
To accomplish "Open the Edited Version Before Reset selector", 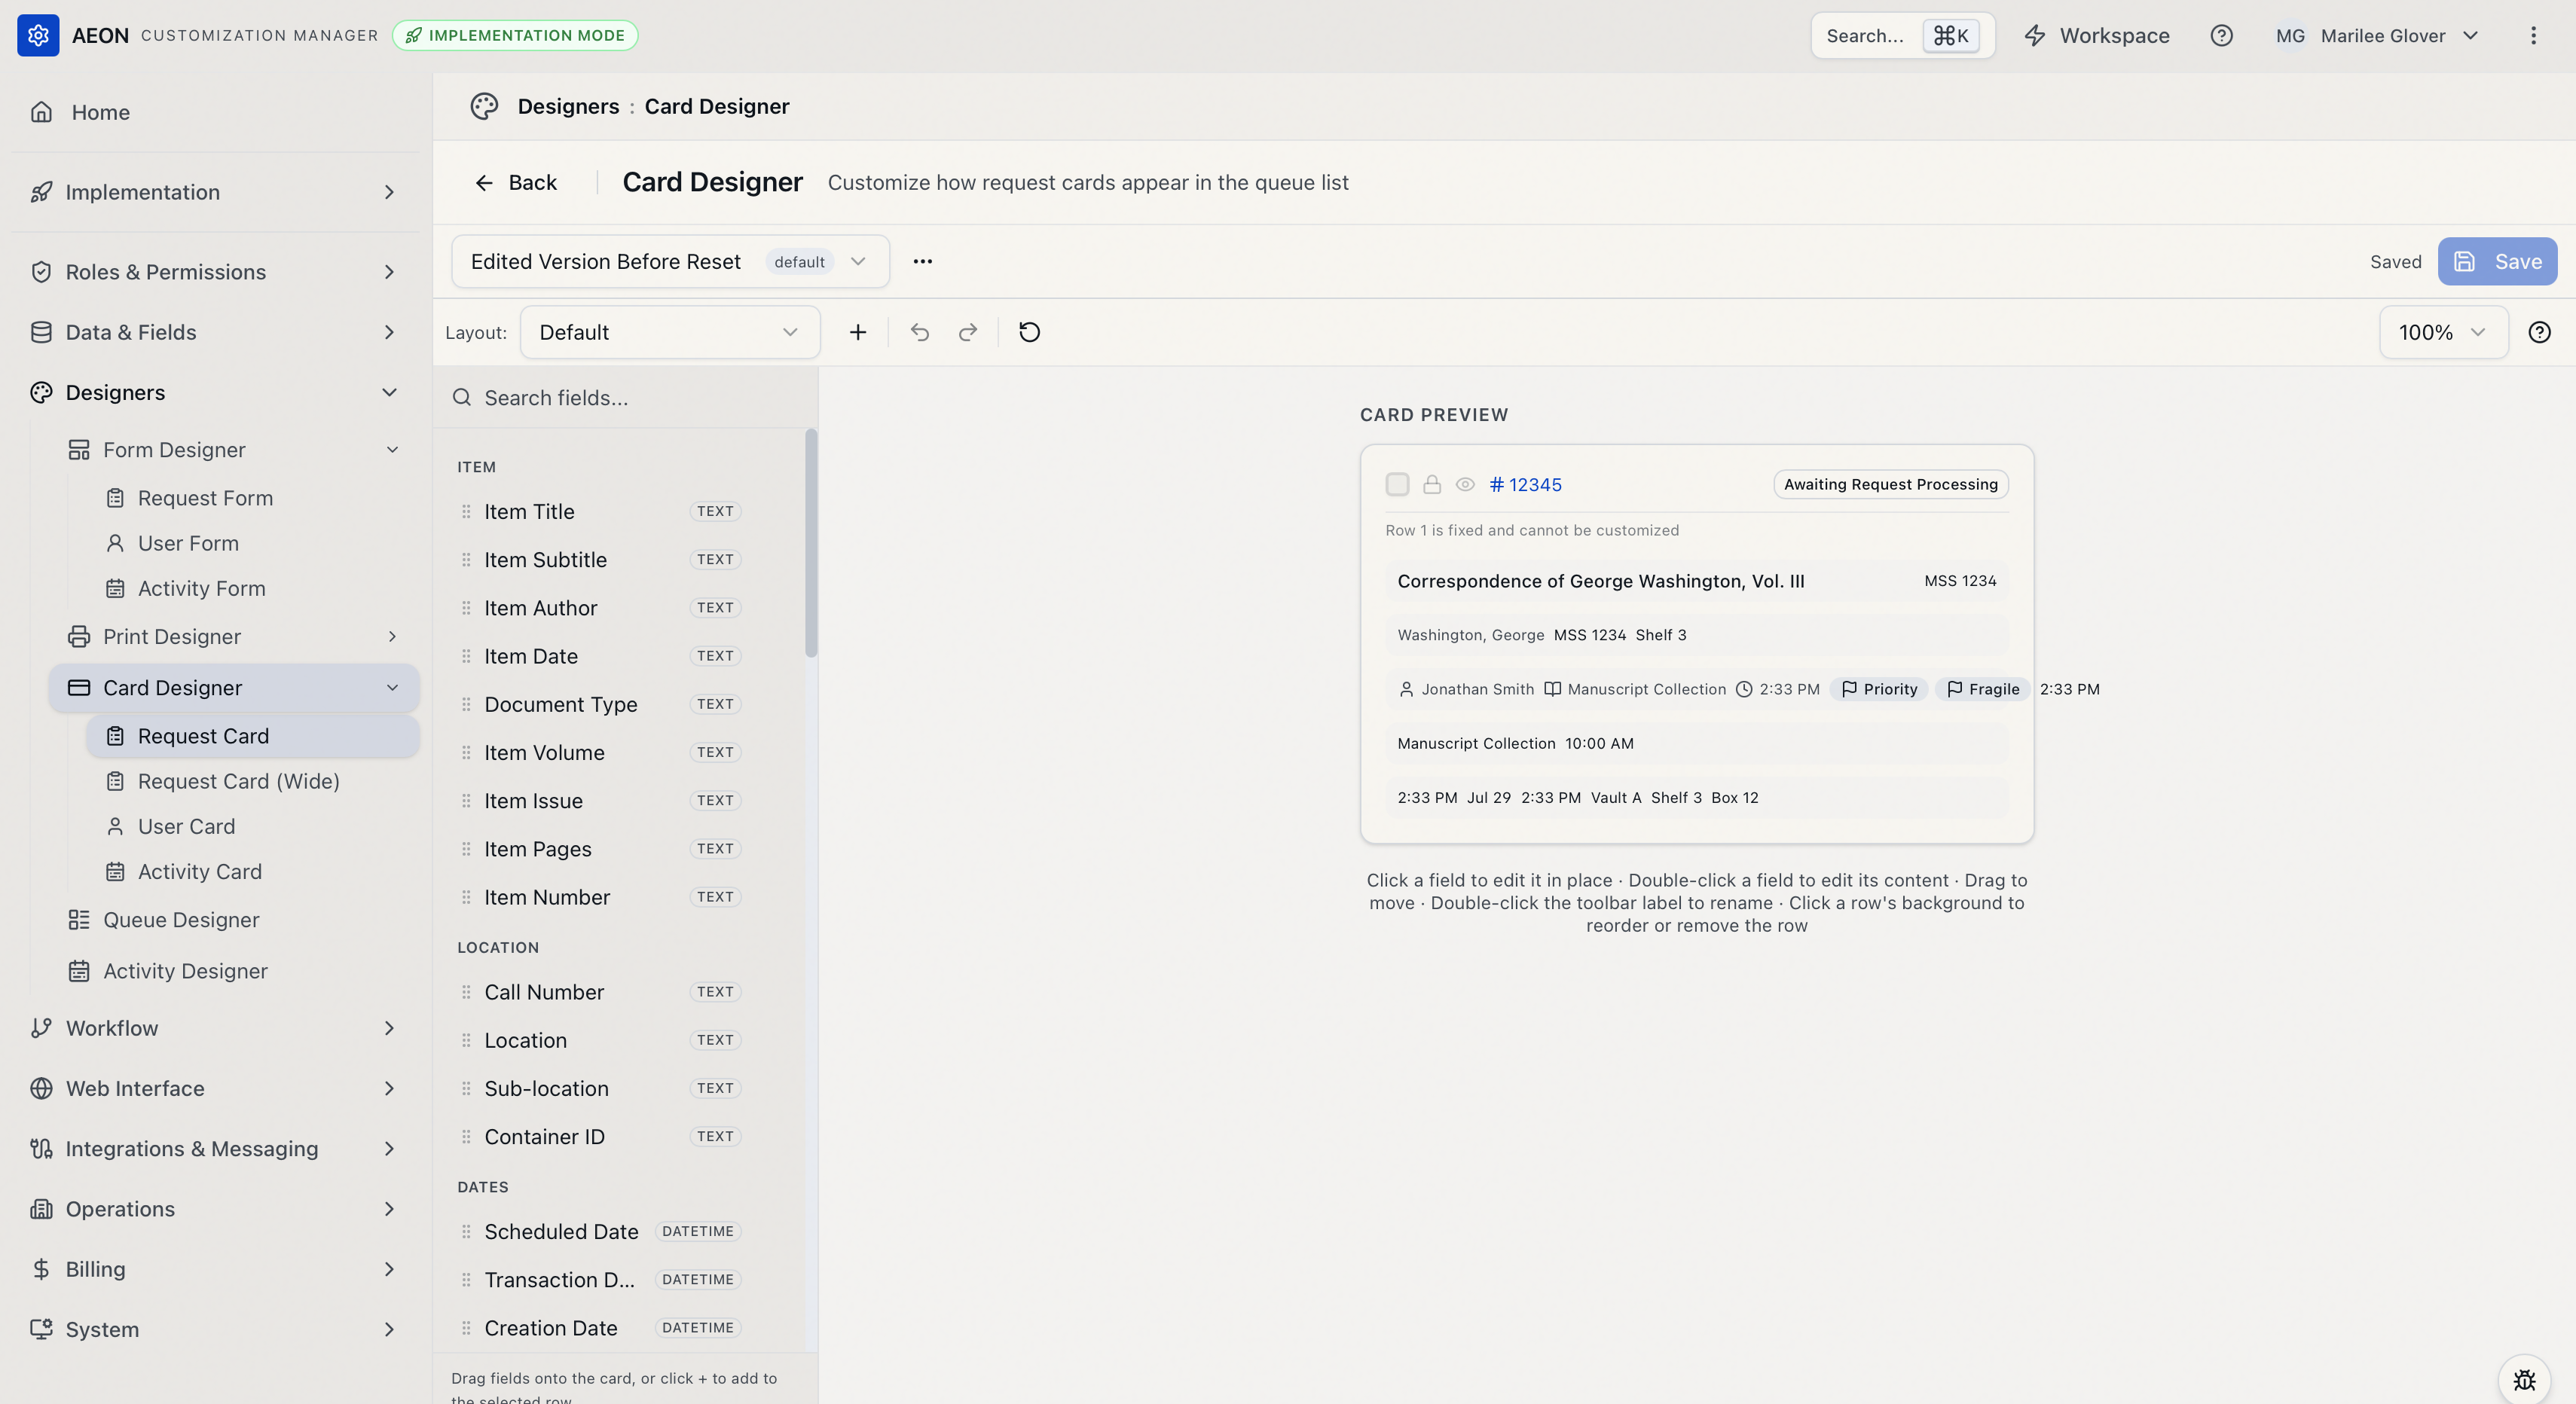I will 670,261.
